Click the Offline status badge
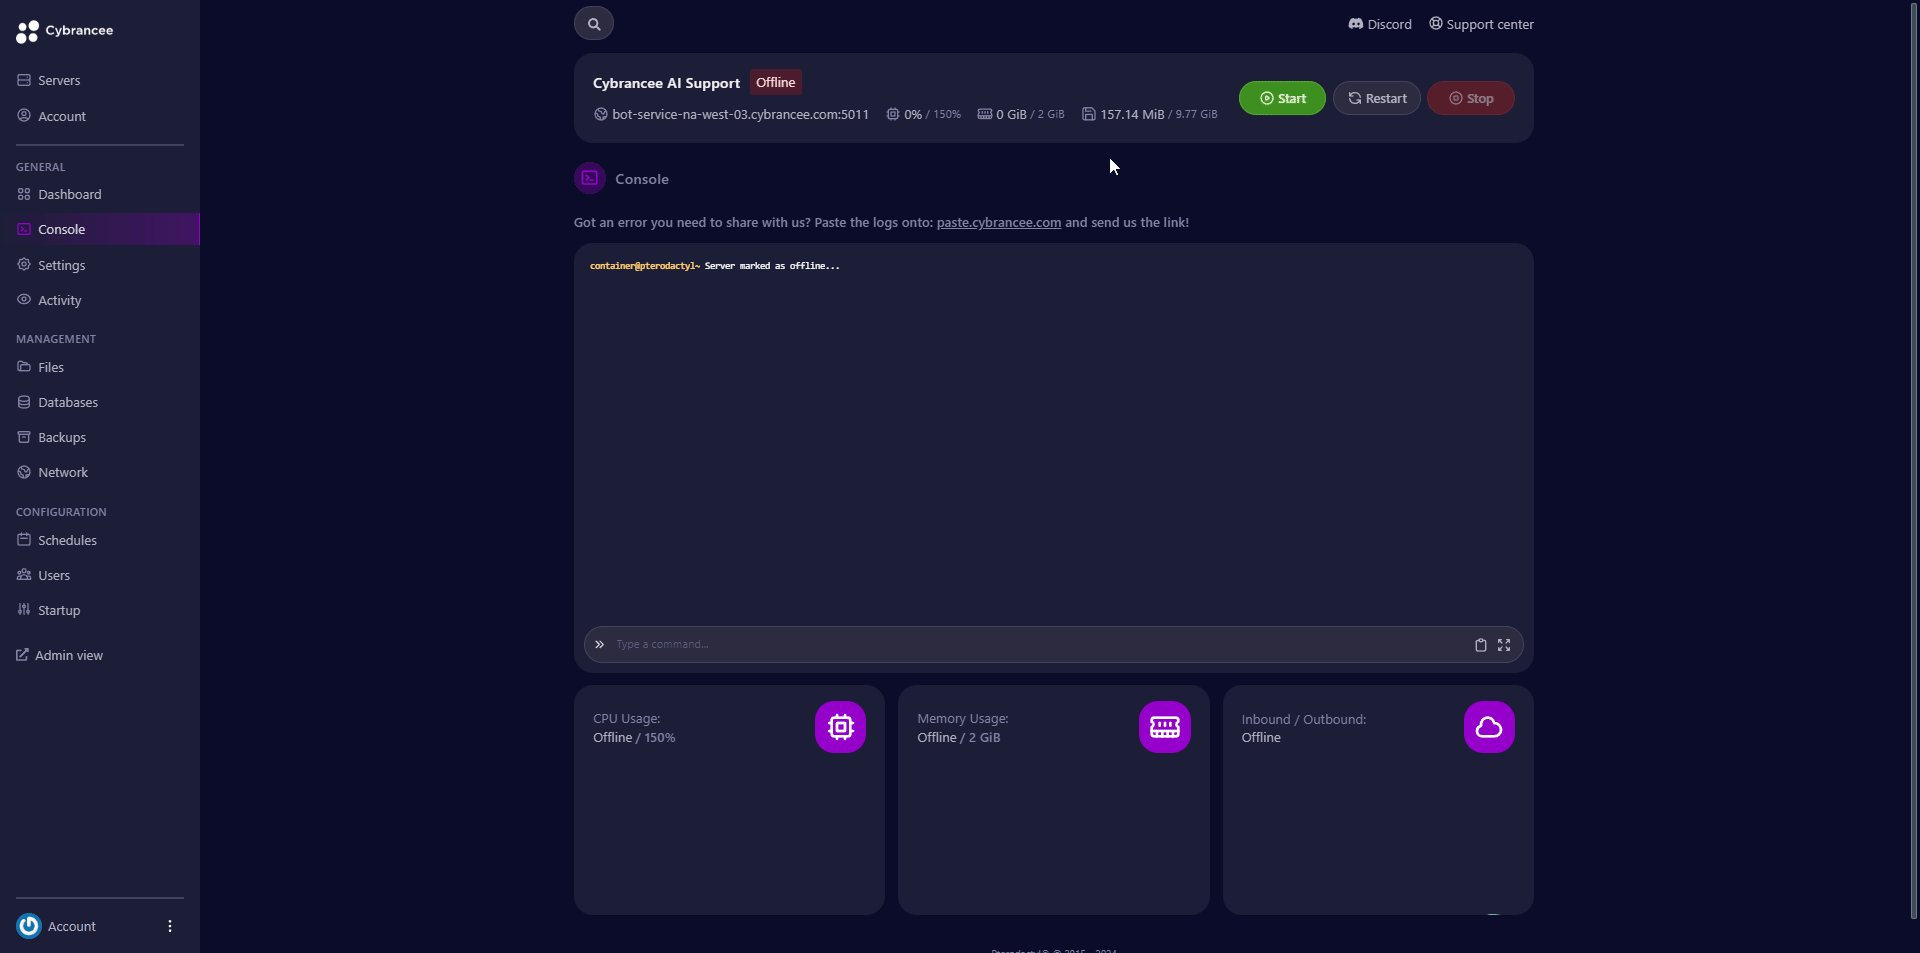This screenshot has width=1920, height=953. click(776, 82)
